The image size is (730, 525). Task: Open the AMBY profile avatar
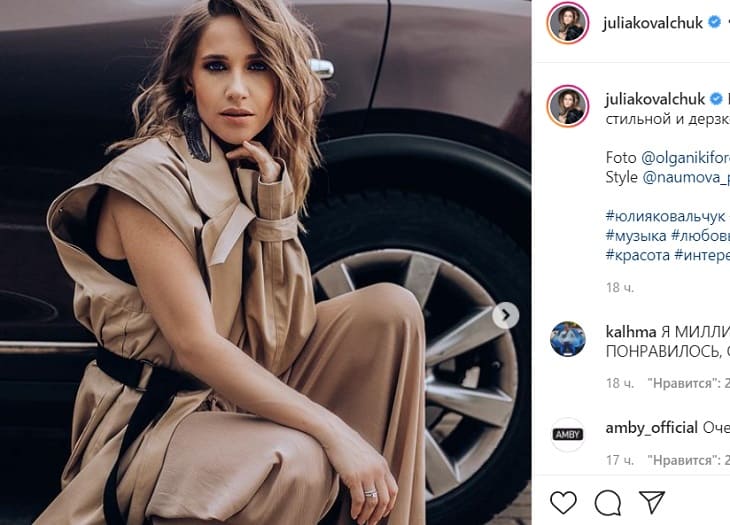pos(567,435)
